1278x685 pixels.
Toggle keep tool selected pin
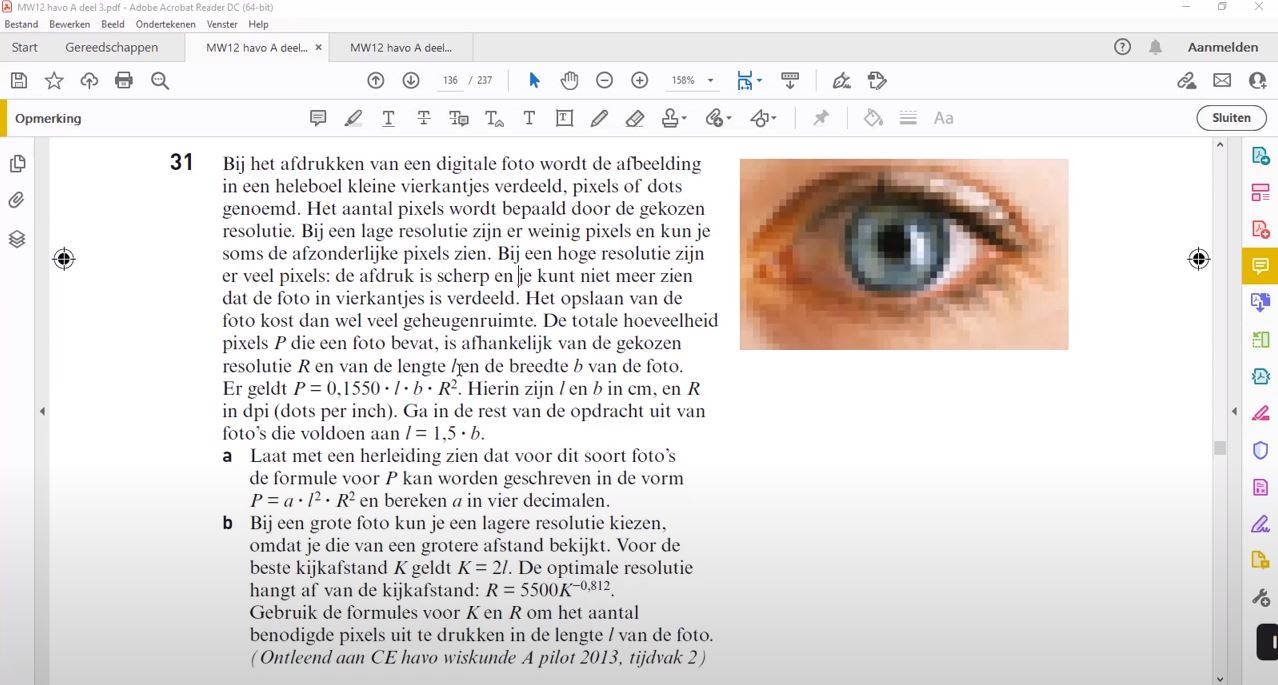[x=821, y=118]
